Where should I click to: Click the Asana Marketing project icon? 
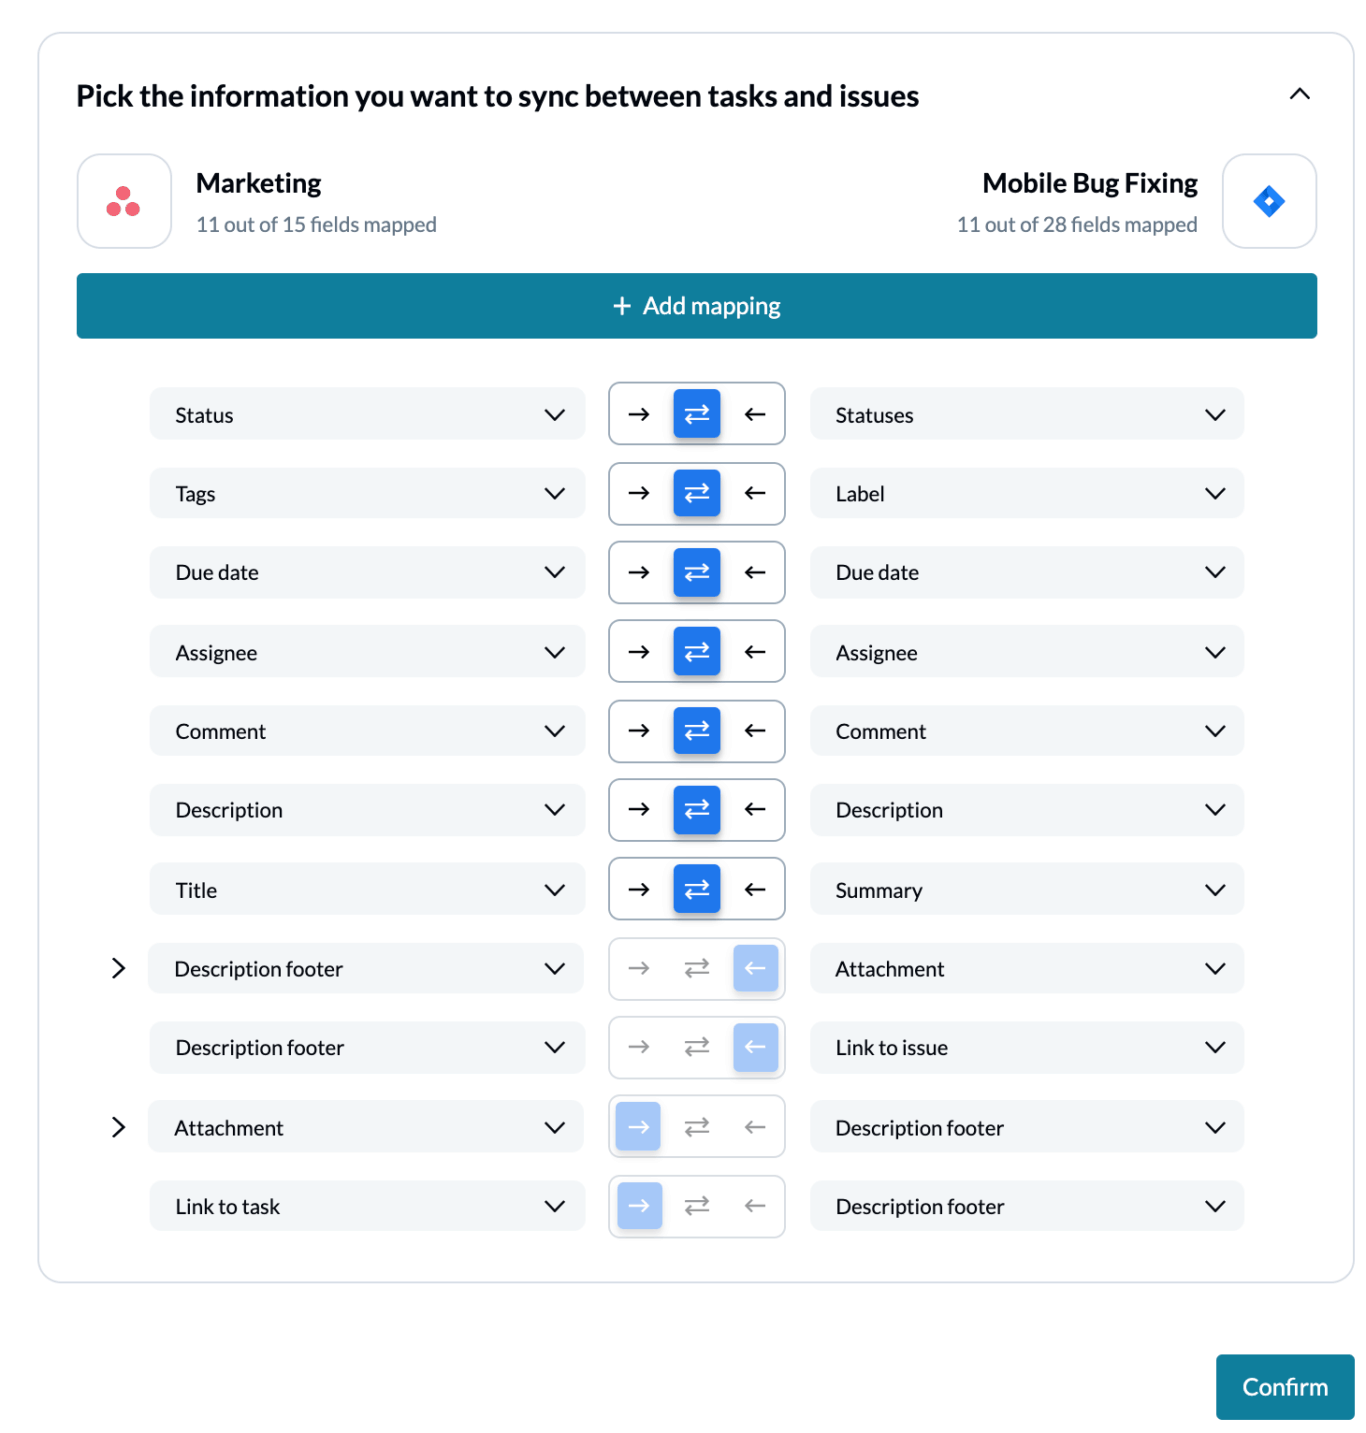point(124,201)
